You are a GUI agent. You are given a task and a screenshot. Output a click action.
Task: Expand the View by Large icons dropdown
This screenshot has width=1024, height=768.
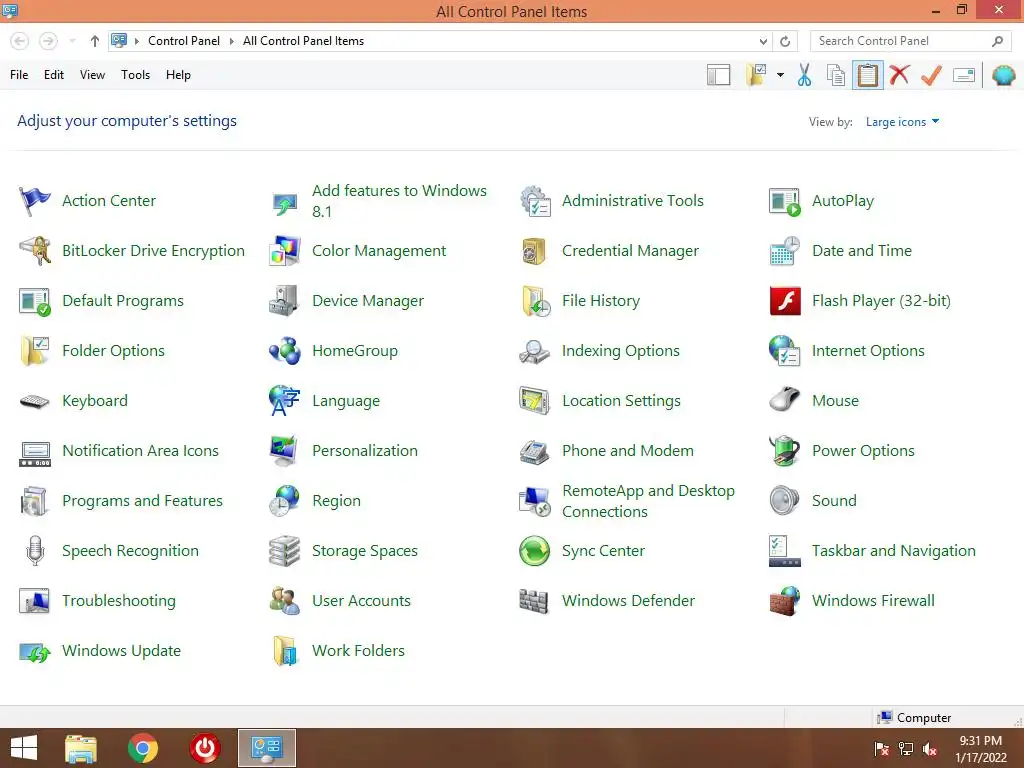(902, 122)
